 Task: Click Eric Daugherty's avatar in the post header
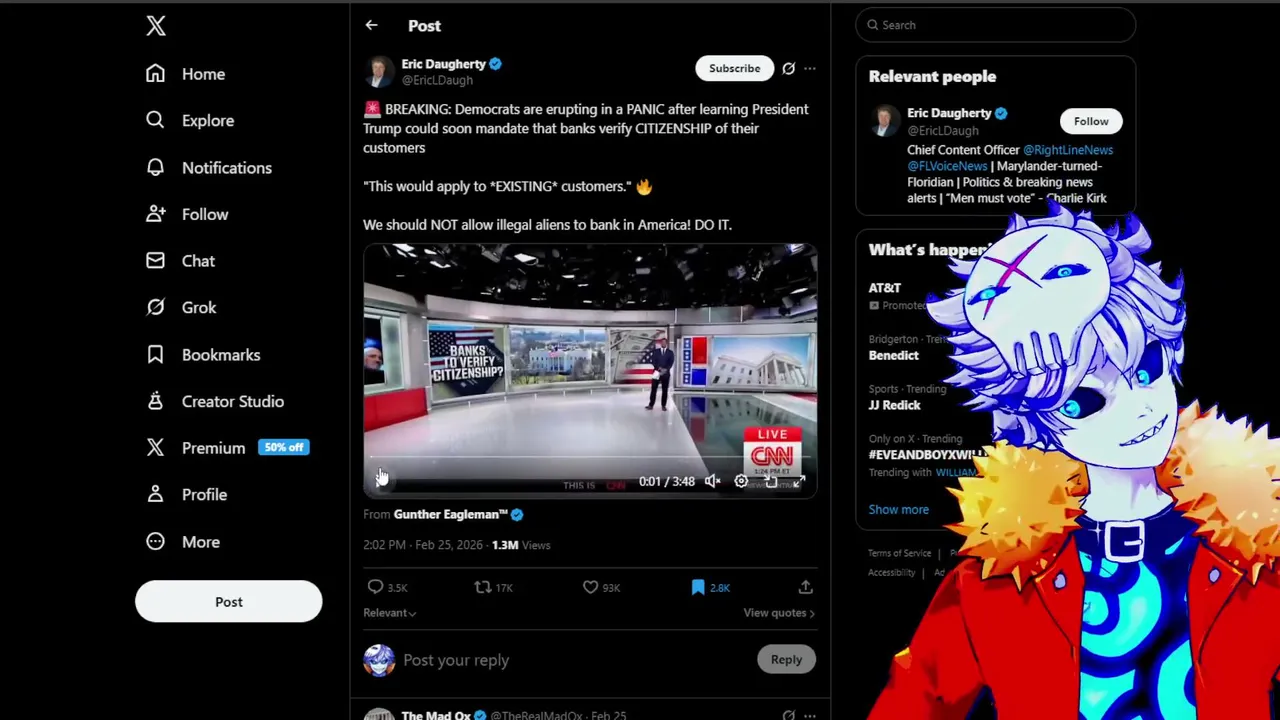click(x=379, y=71)
